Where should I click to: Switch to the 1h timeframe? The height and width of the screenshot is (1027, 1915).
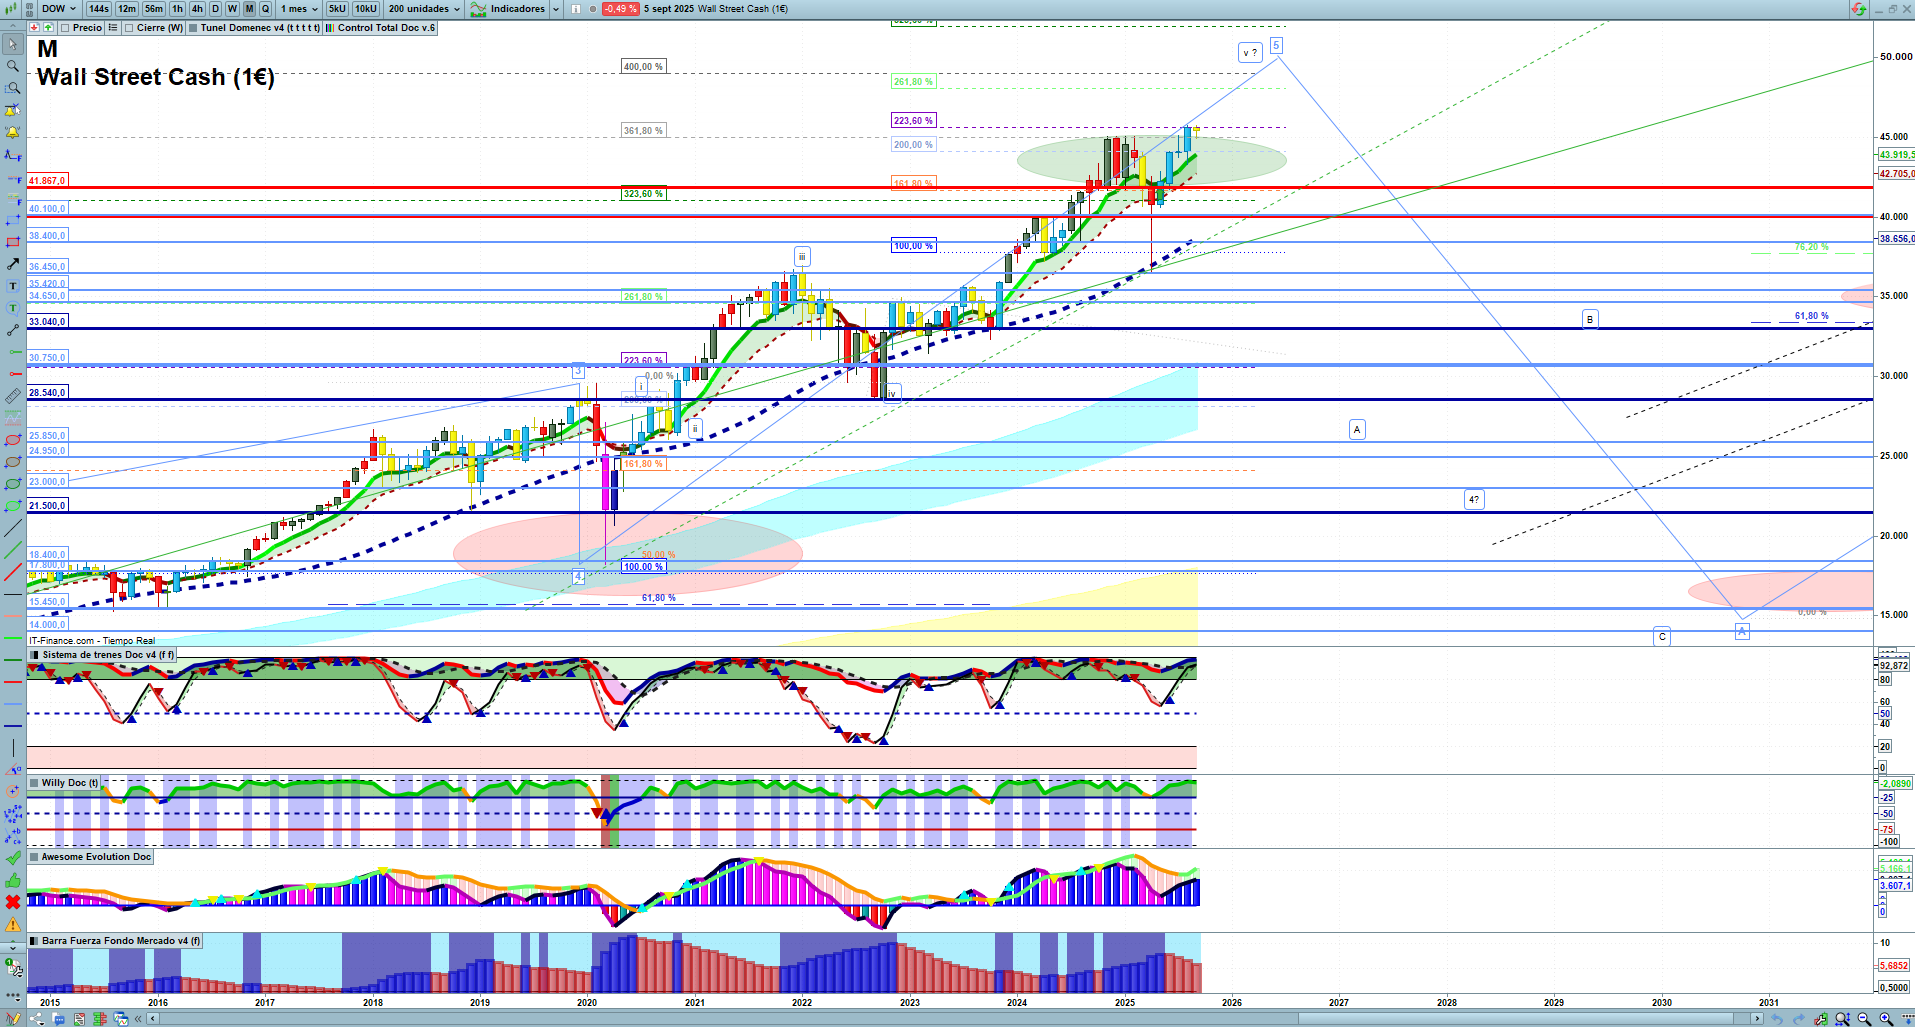tap(178, 9)
